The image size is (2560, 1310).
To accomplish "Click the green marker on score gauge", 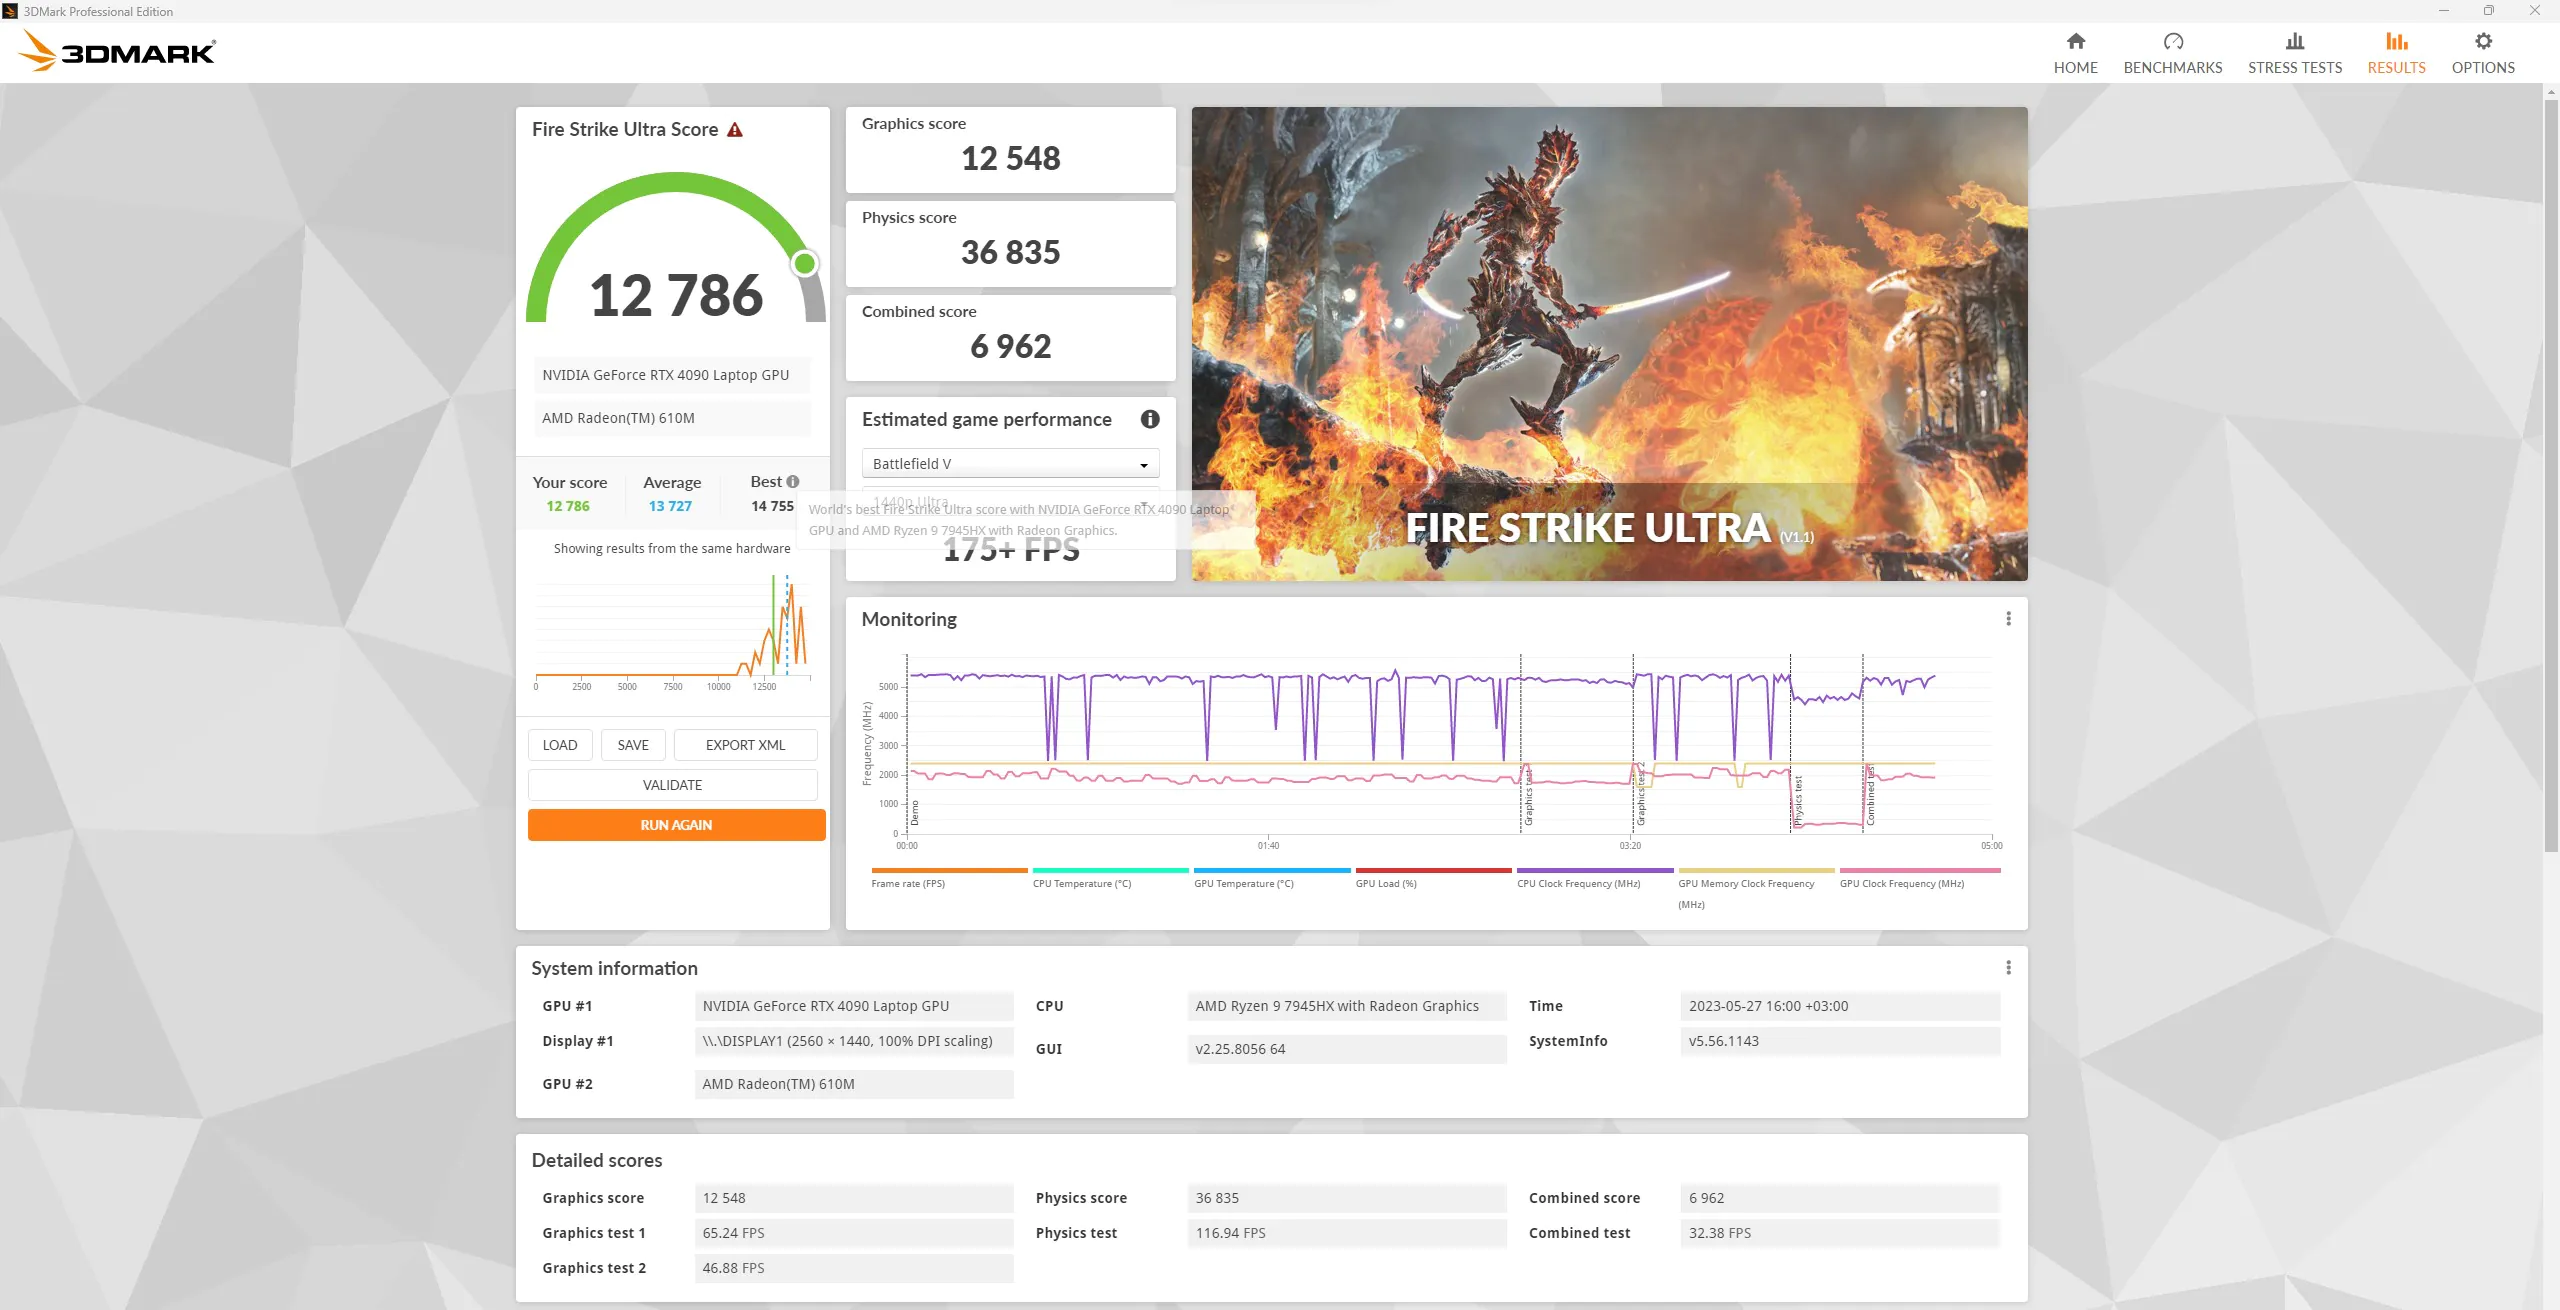I will coord(804,263).
